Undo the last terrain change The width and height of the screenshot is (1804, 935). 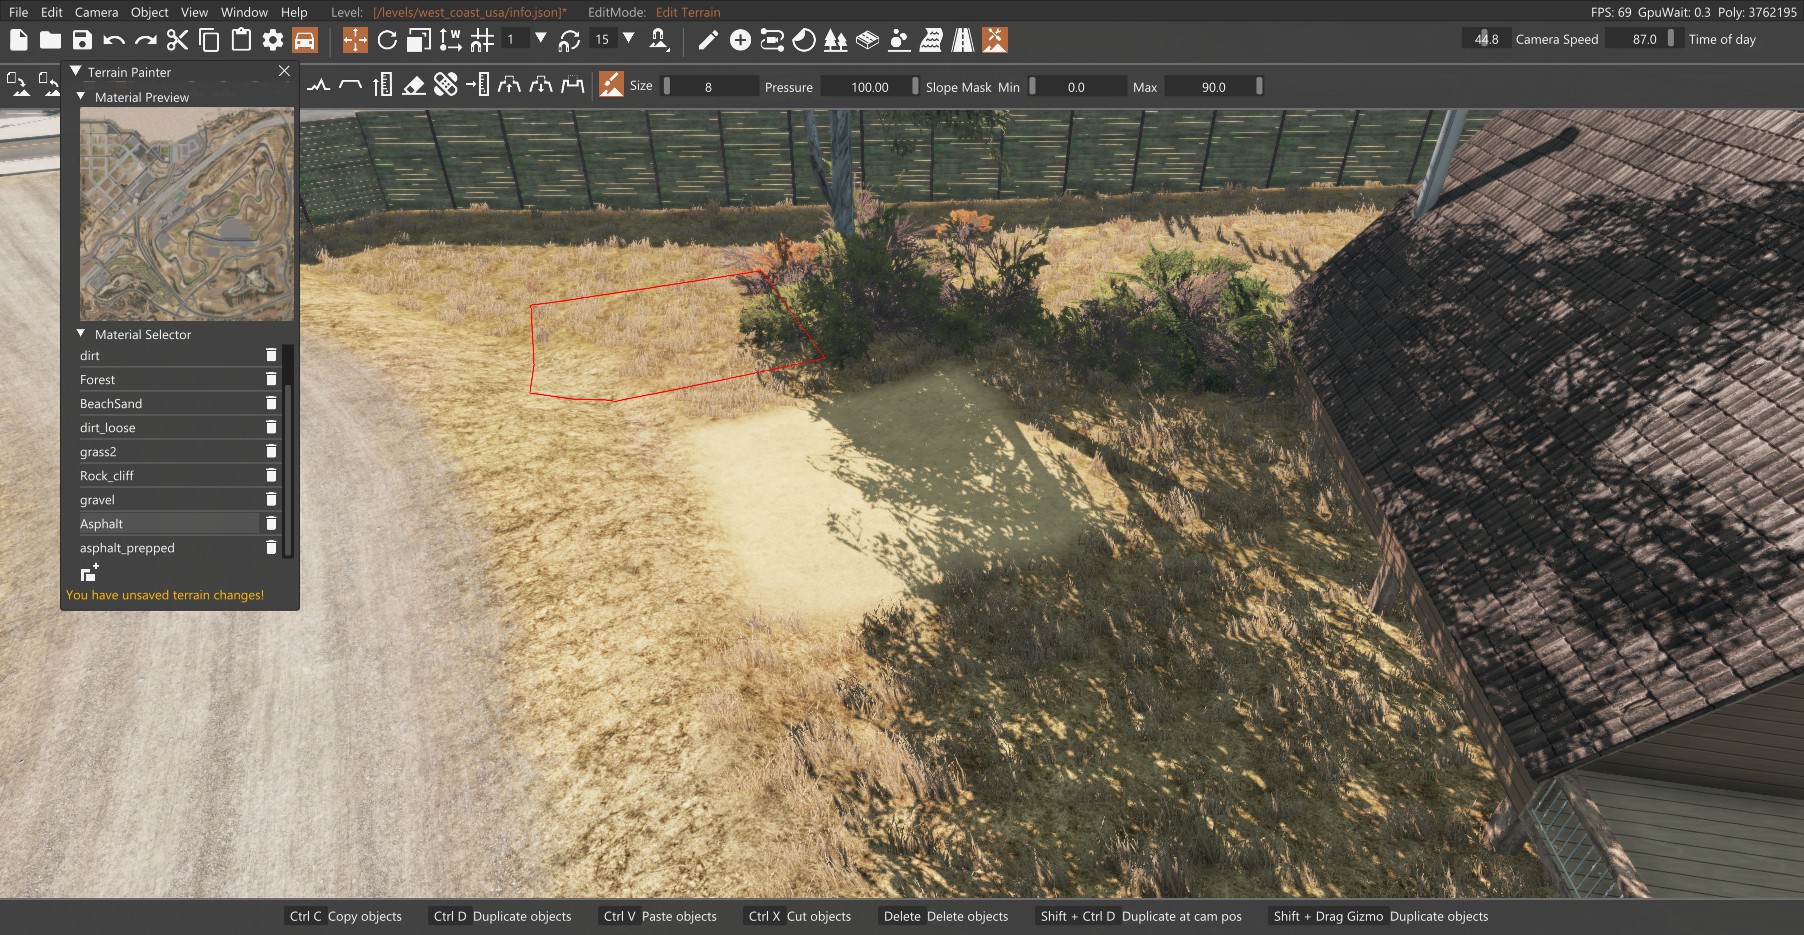(114, 40)
